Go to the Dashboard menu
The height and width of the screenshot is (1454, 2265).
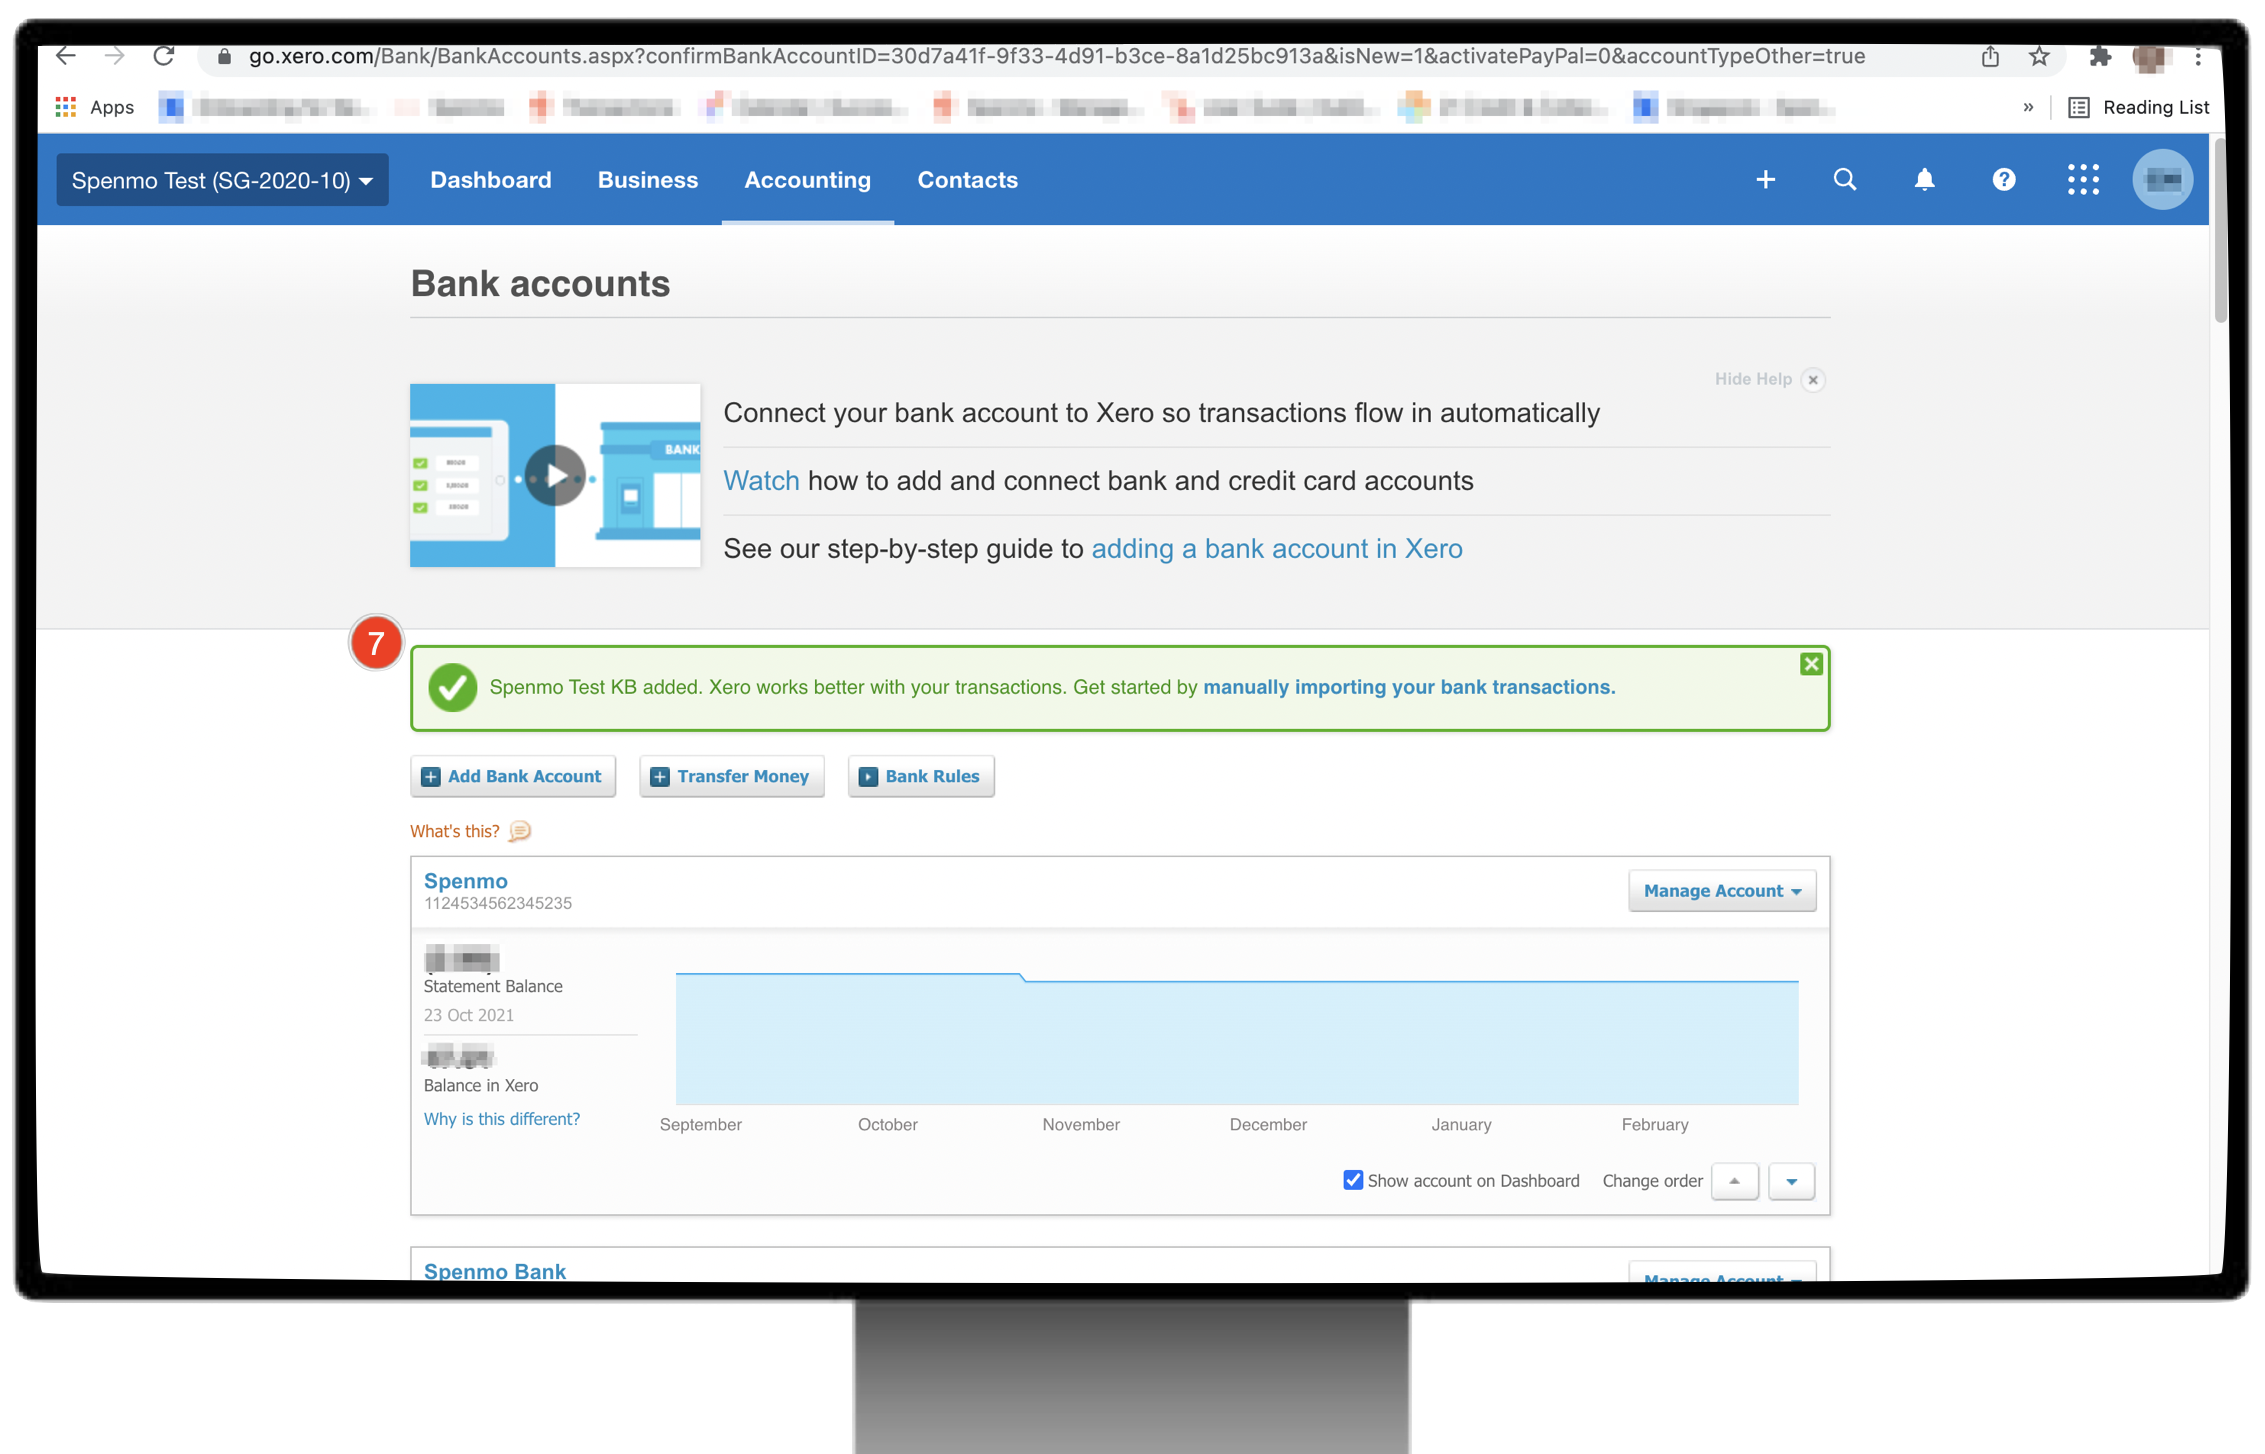click(x=491, y=180)
